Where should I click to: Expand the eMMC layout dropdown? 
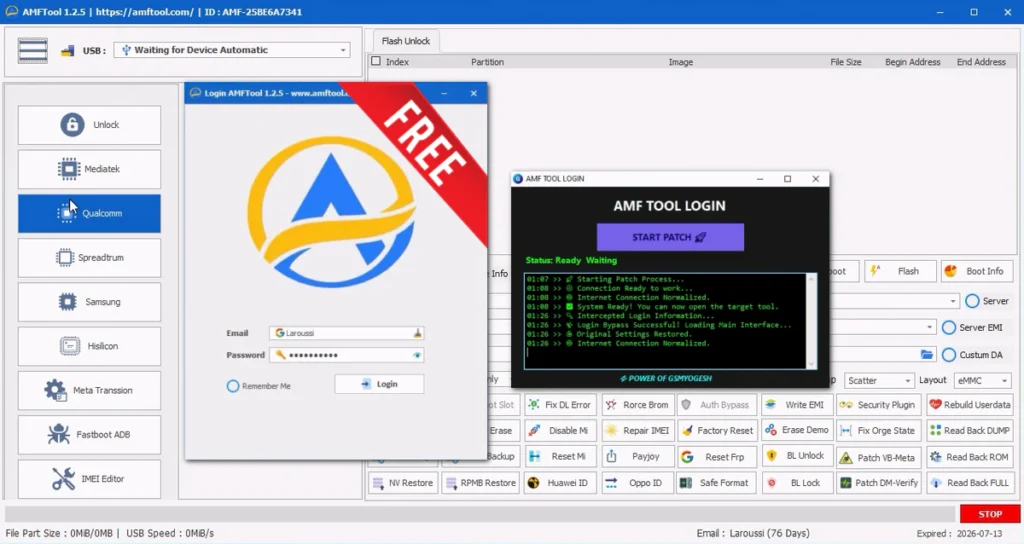point(982,381)
